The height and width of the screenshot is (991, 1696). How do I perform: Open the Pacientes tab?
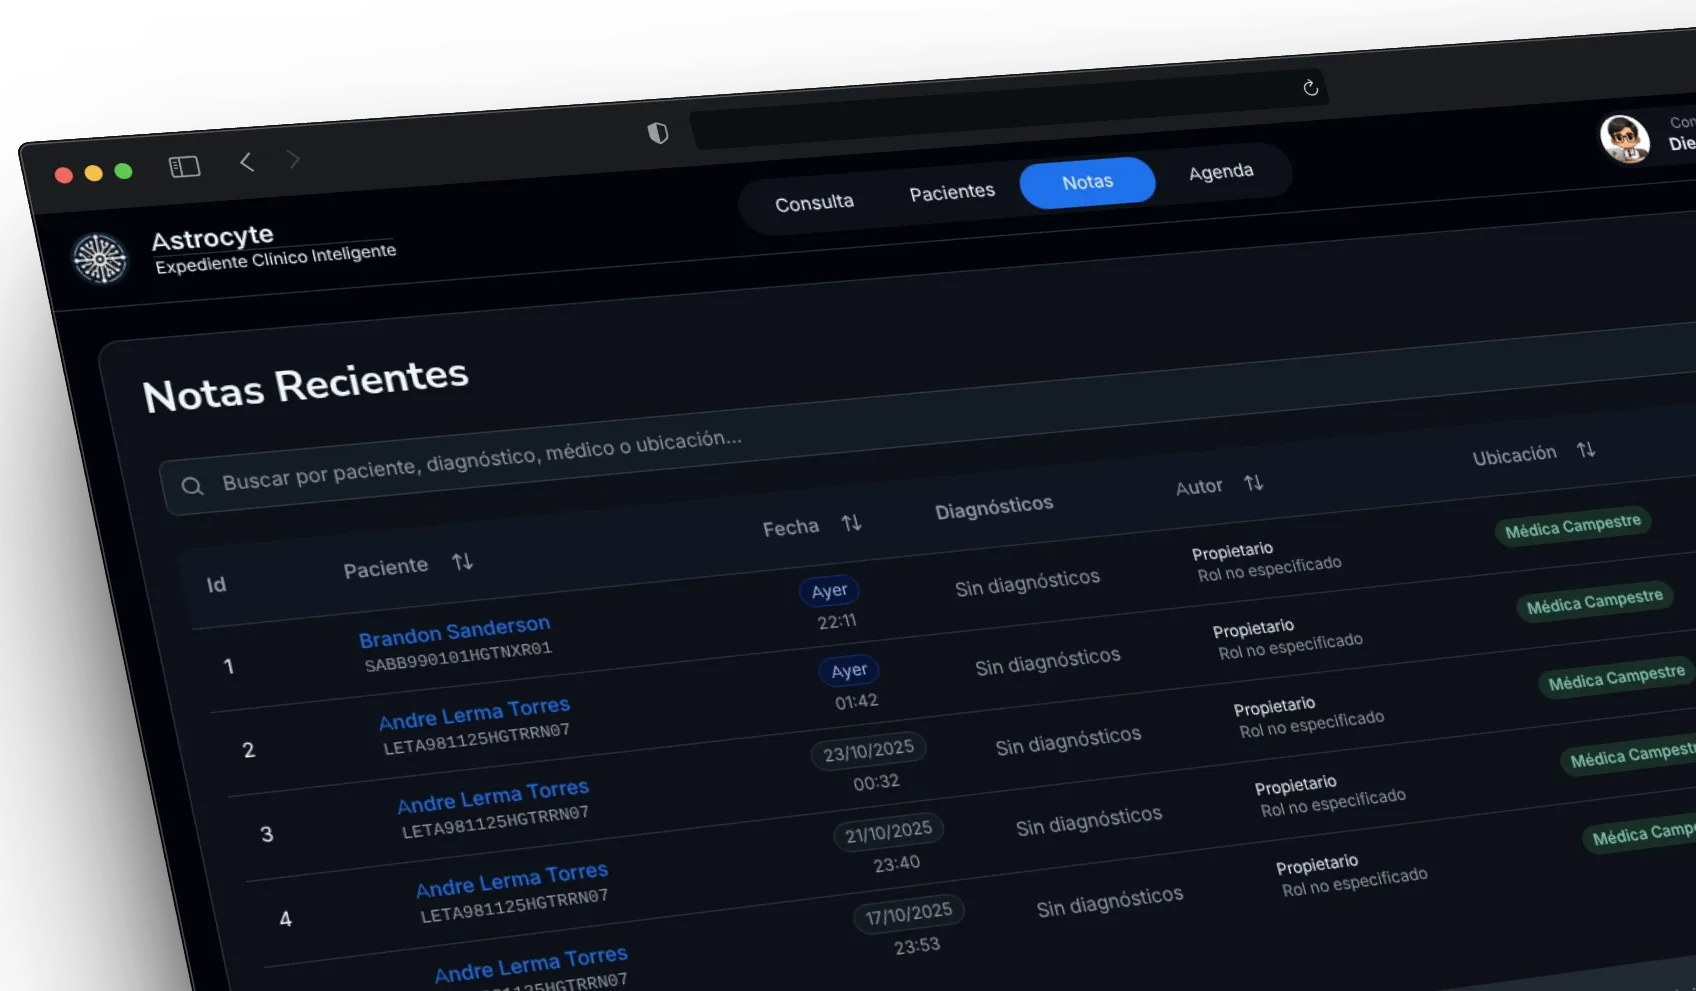point(952,192)
